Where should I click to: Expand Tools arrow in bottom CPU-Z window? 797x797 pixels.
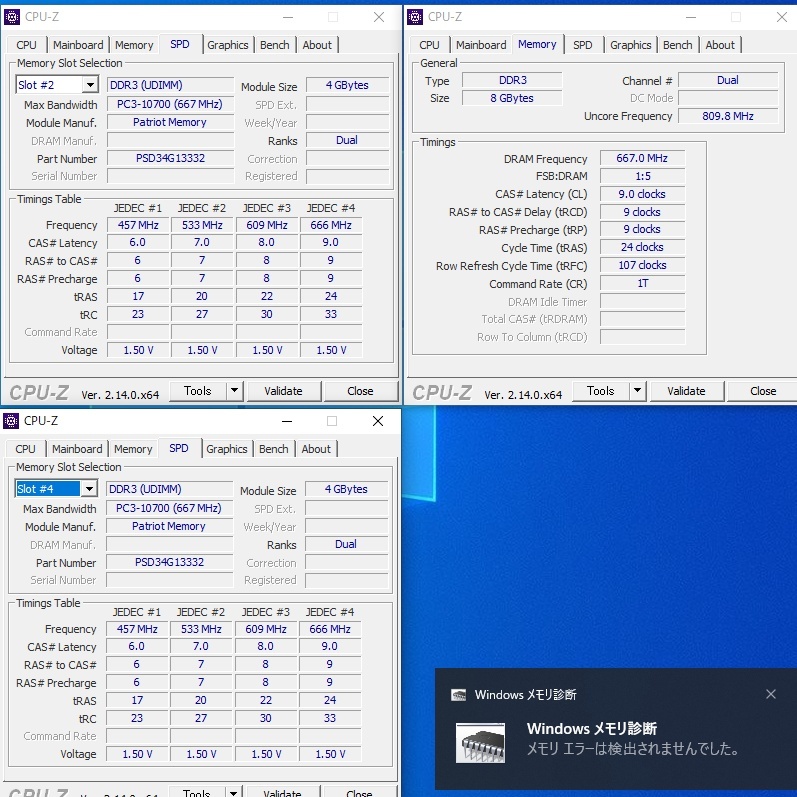tap(233, 792)
